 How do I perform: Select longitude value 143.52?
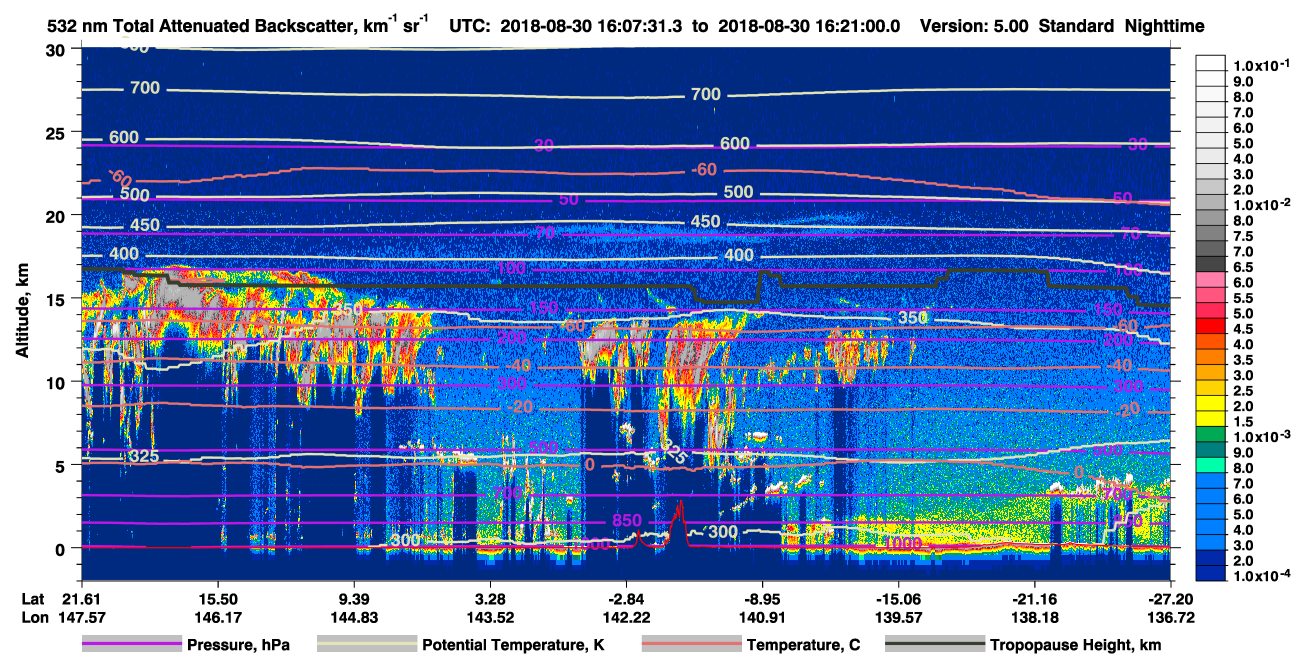490,617
